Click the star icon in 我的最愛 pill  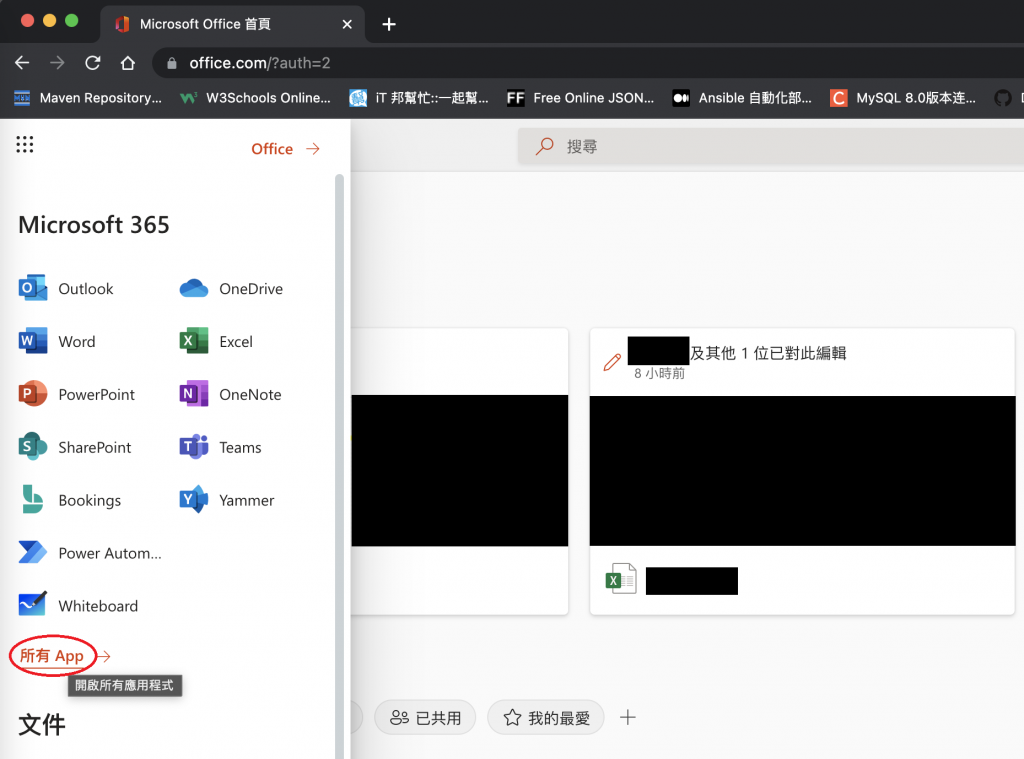(513, 718)
